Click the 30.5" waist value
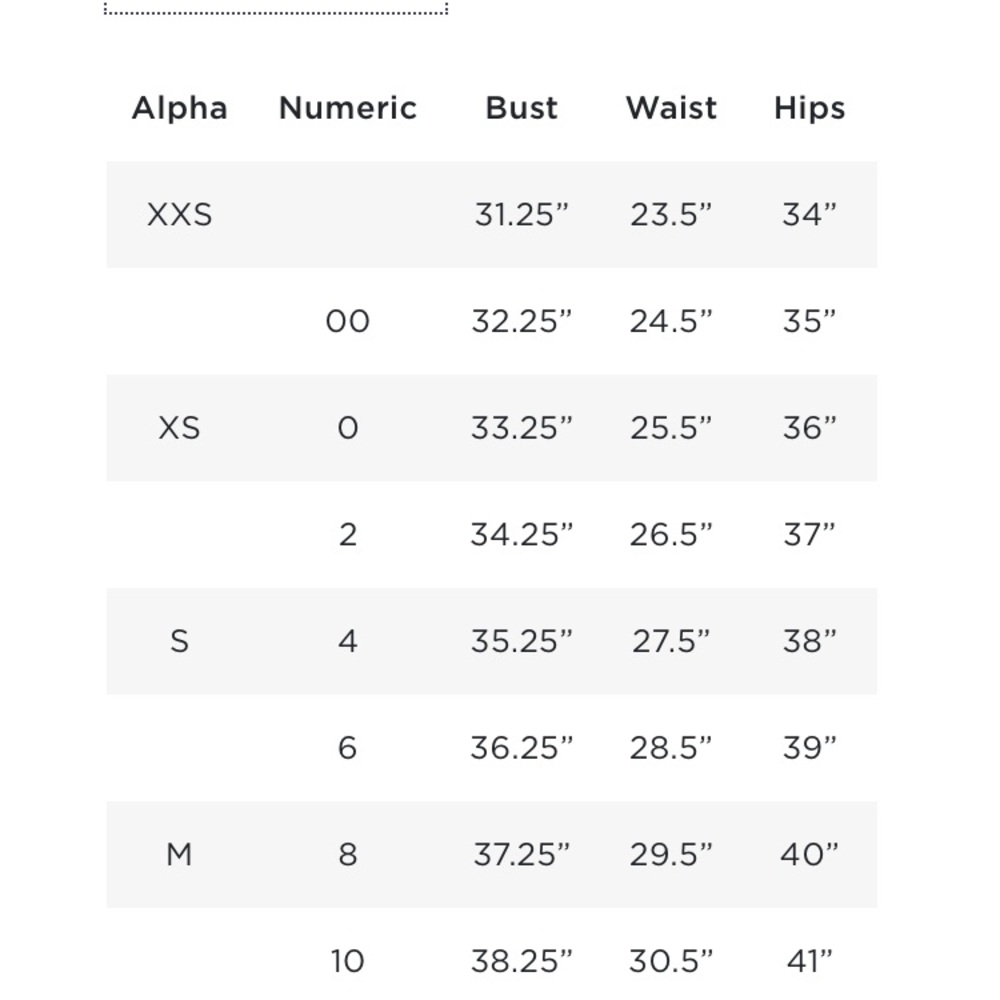The width and height of the screenshot is (1000, 1000). (x=671, y=960)
